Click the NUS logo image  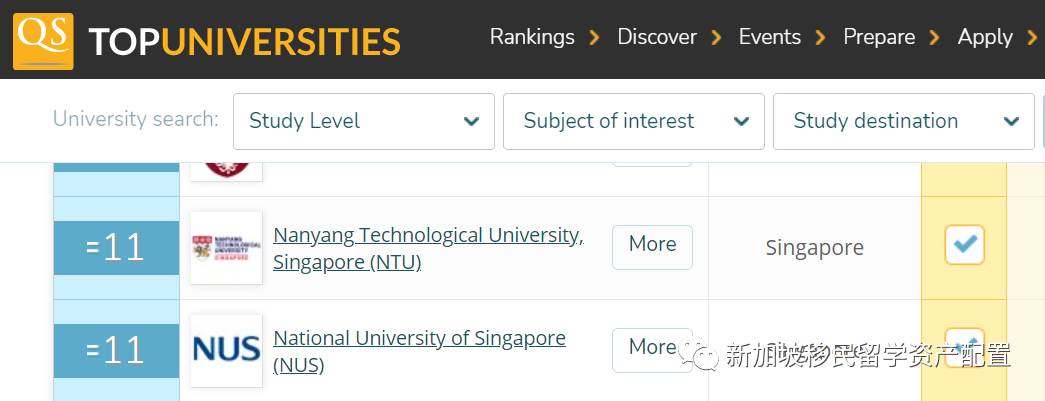(226, 350)
